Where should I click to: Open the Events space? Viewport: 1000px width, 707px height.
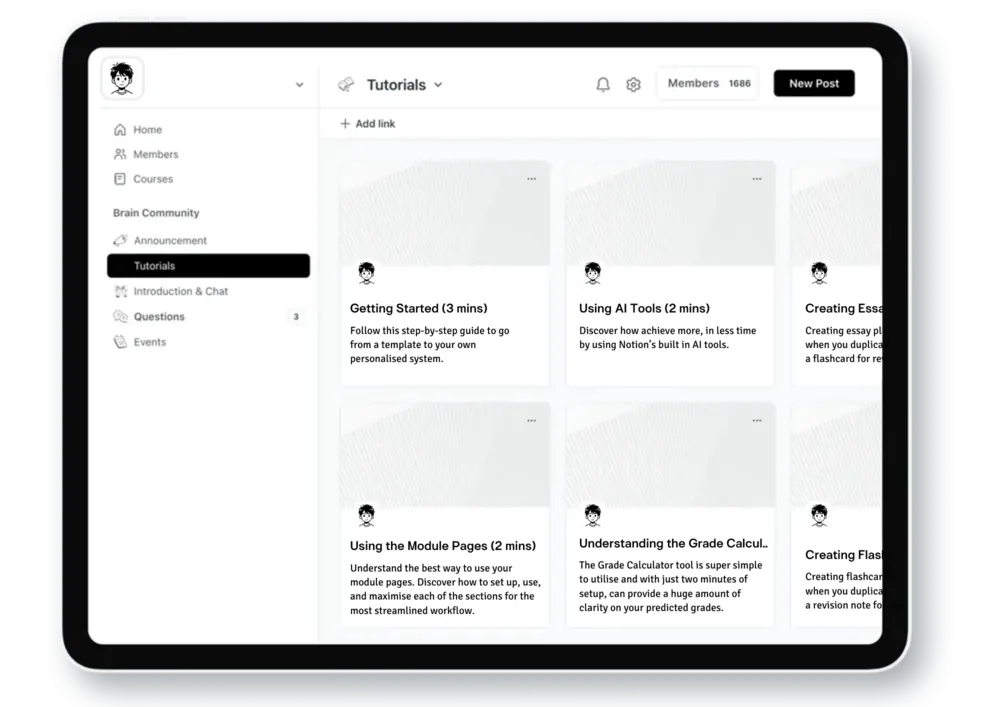click(x=209, y=342)
